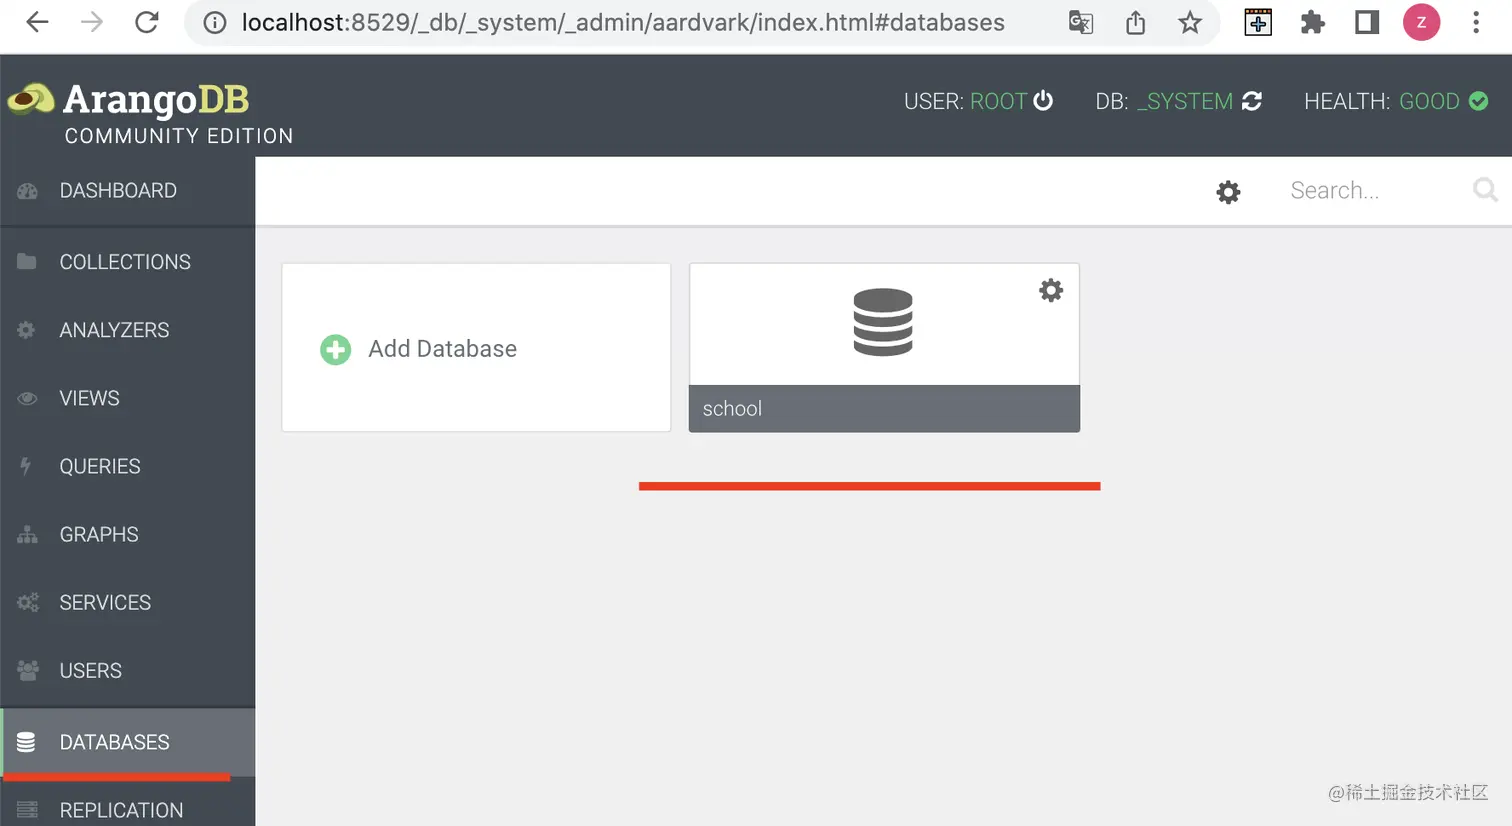
Task: Log out via ROOT power icon
Action: pyautogui.click(x=1043, y=100)
